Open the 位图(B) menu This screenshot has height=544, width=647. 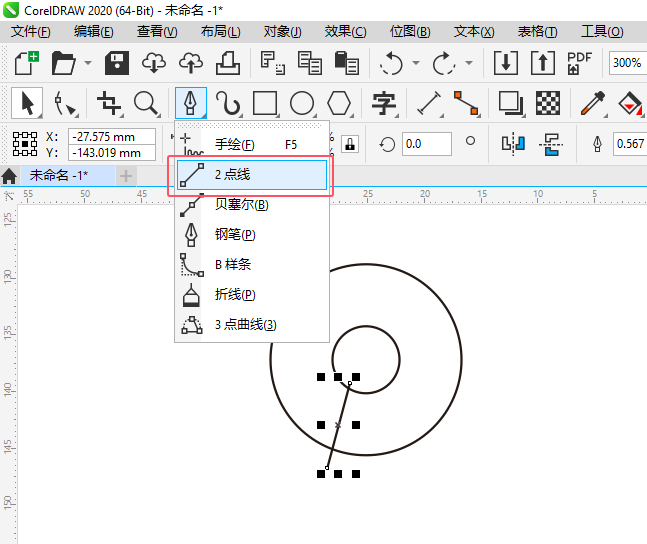(x=410, y=32)
